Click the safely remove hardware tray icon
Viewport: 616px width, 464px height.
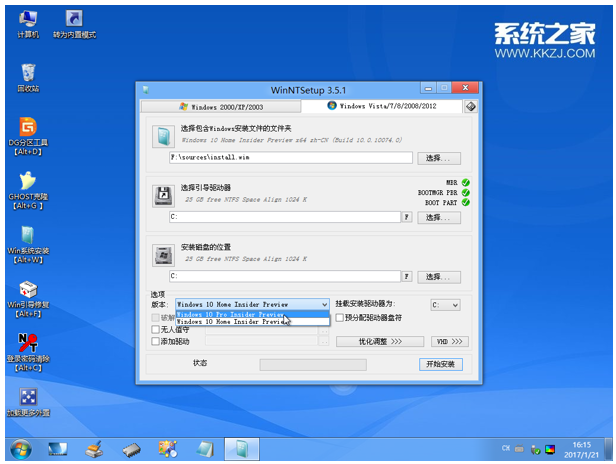tap(535, 449)
